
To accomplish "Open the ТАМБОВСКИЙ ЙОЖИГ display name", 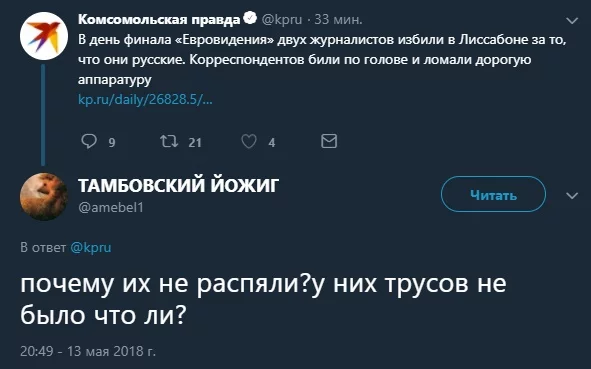I will coord(179,185).
